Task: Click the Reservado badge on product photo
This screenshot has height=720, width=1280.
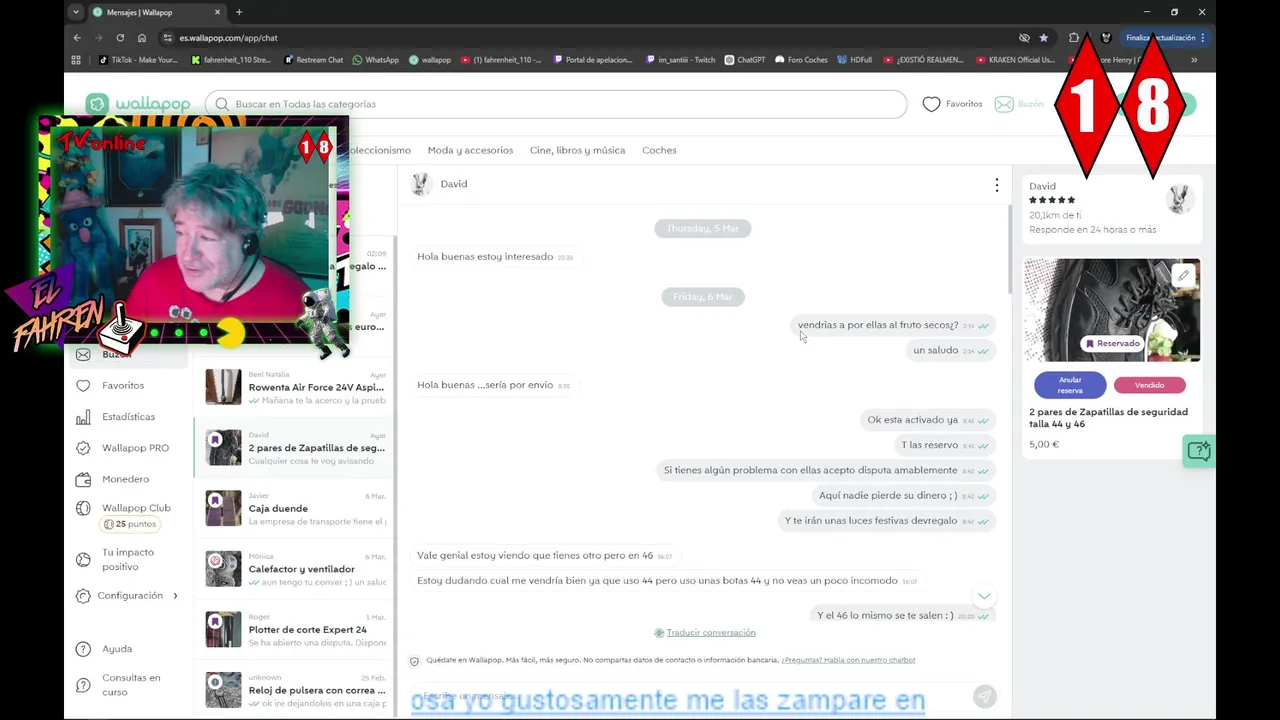Action: pyautogui.click(x=1112, y=343)
